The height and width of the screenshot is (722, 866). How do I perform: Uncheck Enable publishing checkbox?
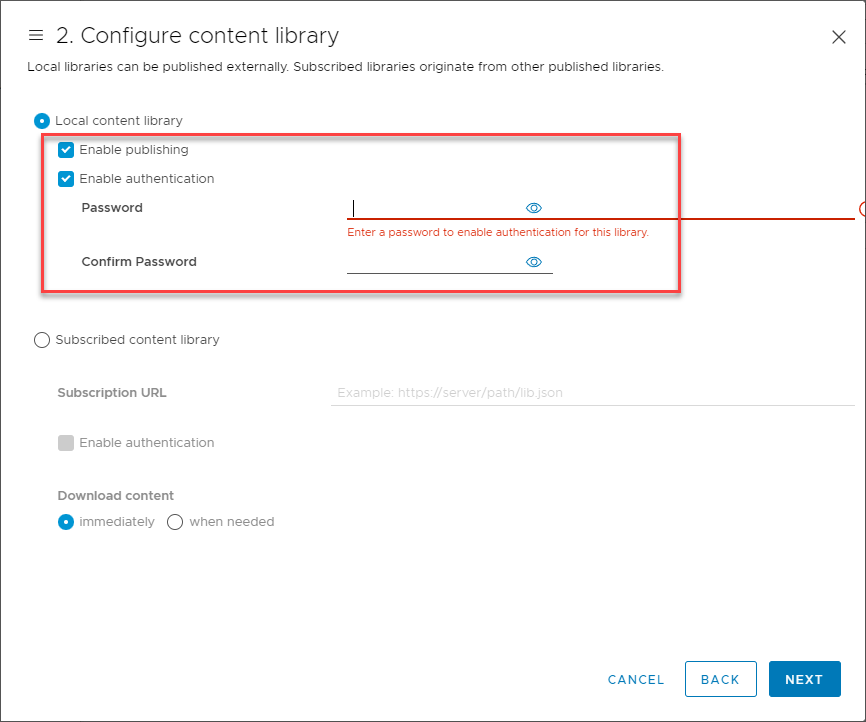(66, 150)
